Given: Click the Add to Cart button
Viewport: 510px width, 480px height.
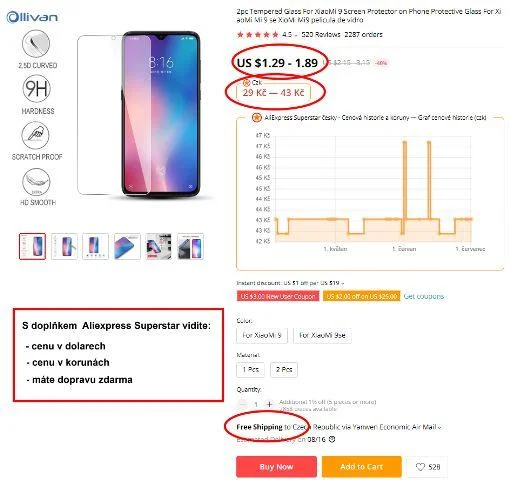Looking at the screenshot, I should [362, 467].
